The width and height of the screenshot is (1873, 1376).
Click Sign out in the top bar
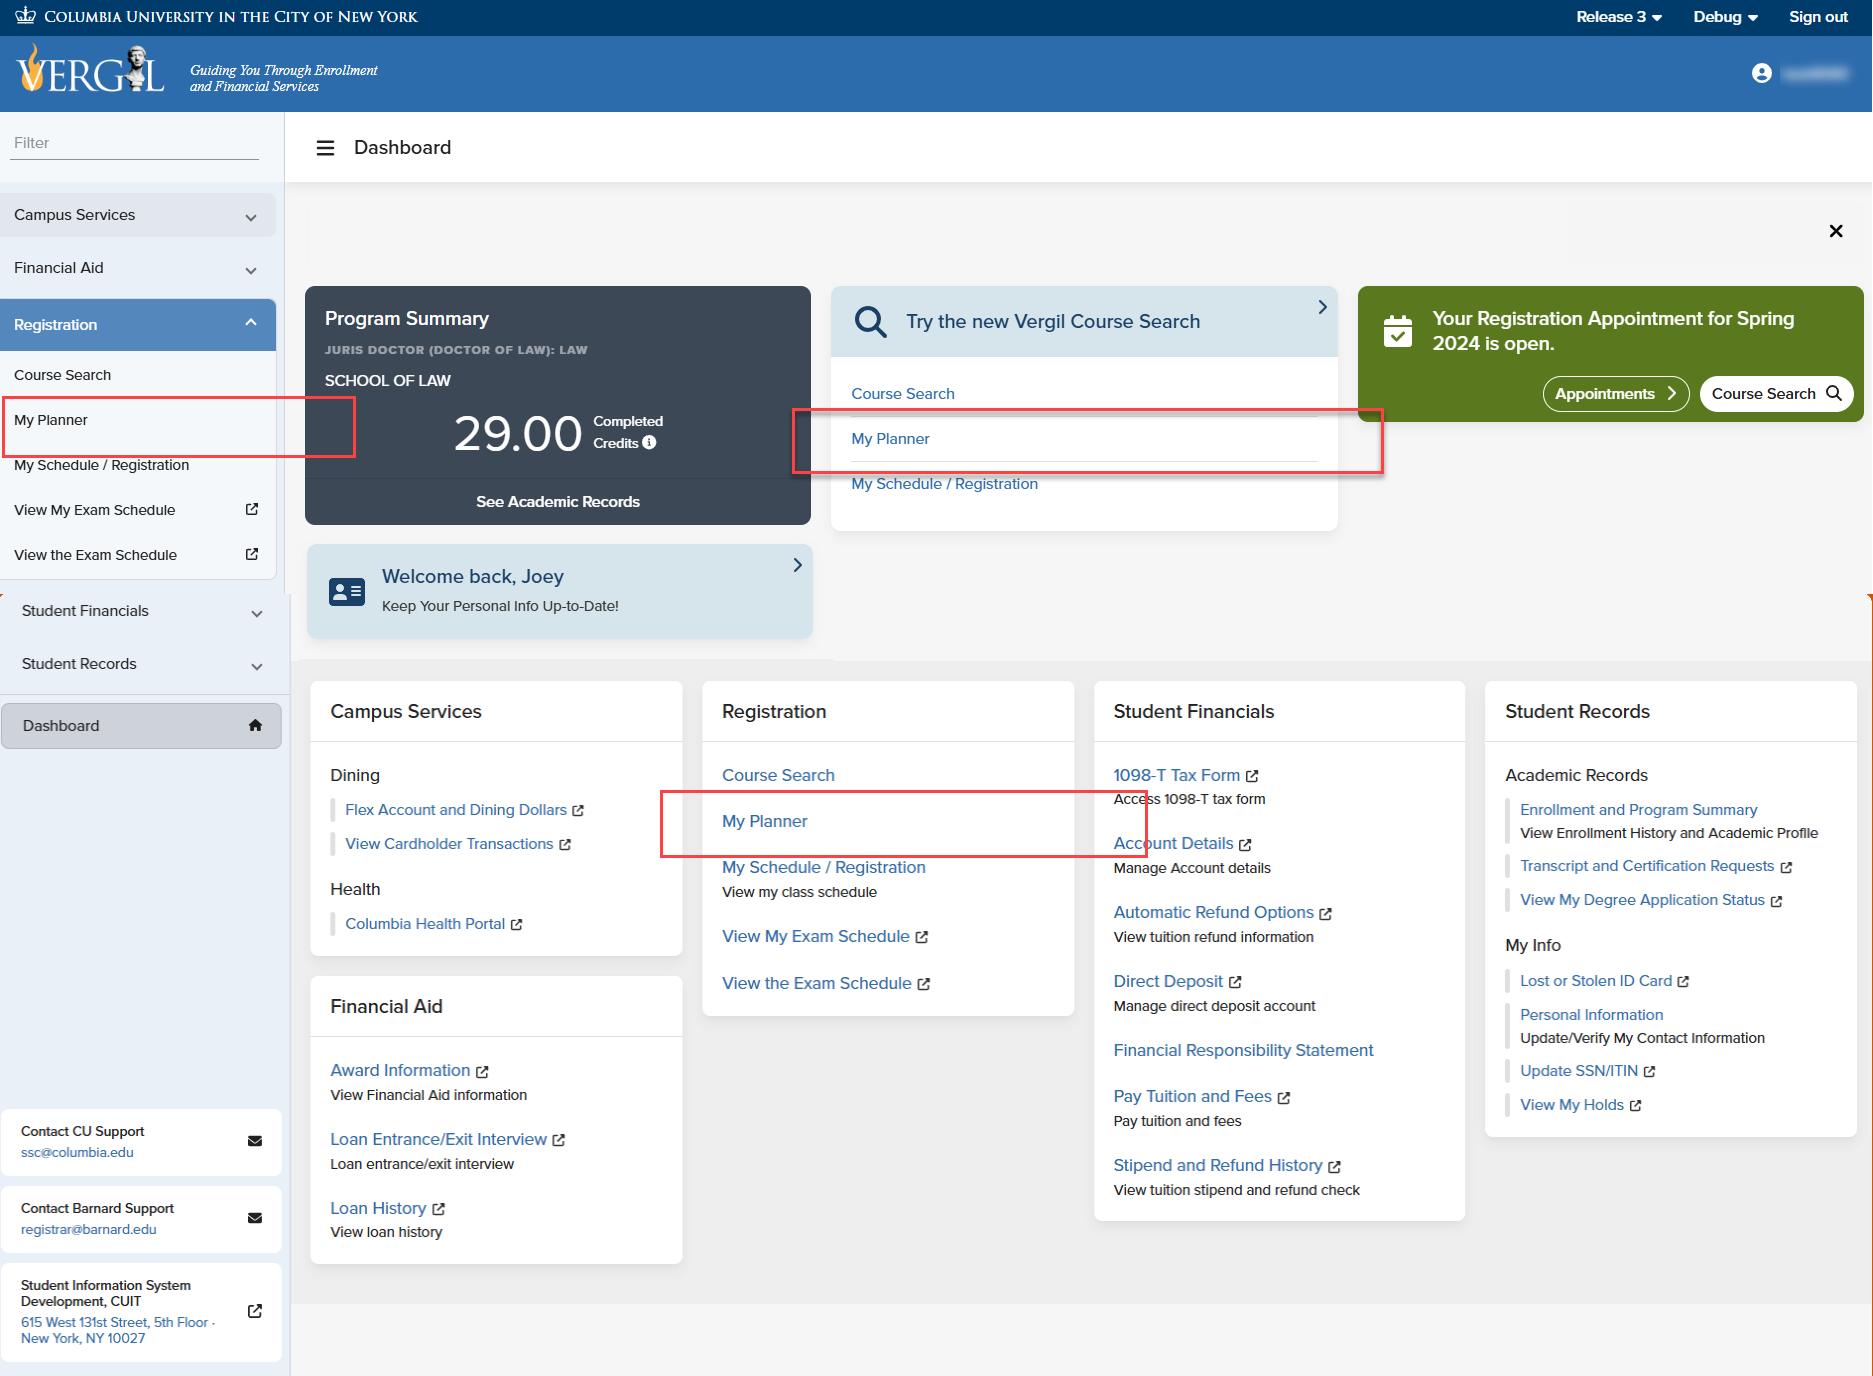point(1818,17)
